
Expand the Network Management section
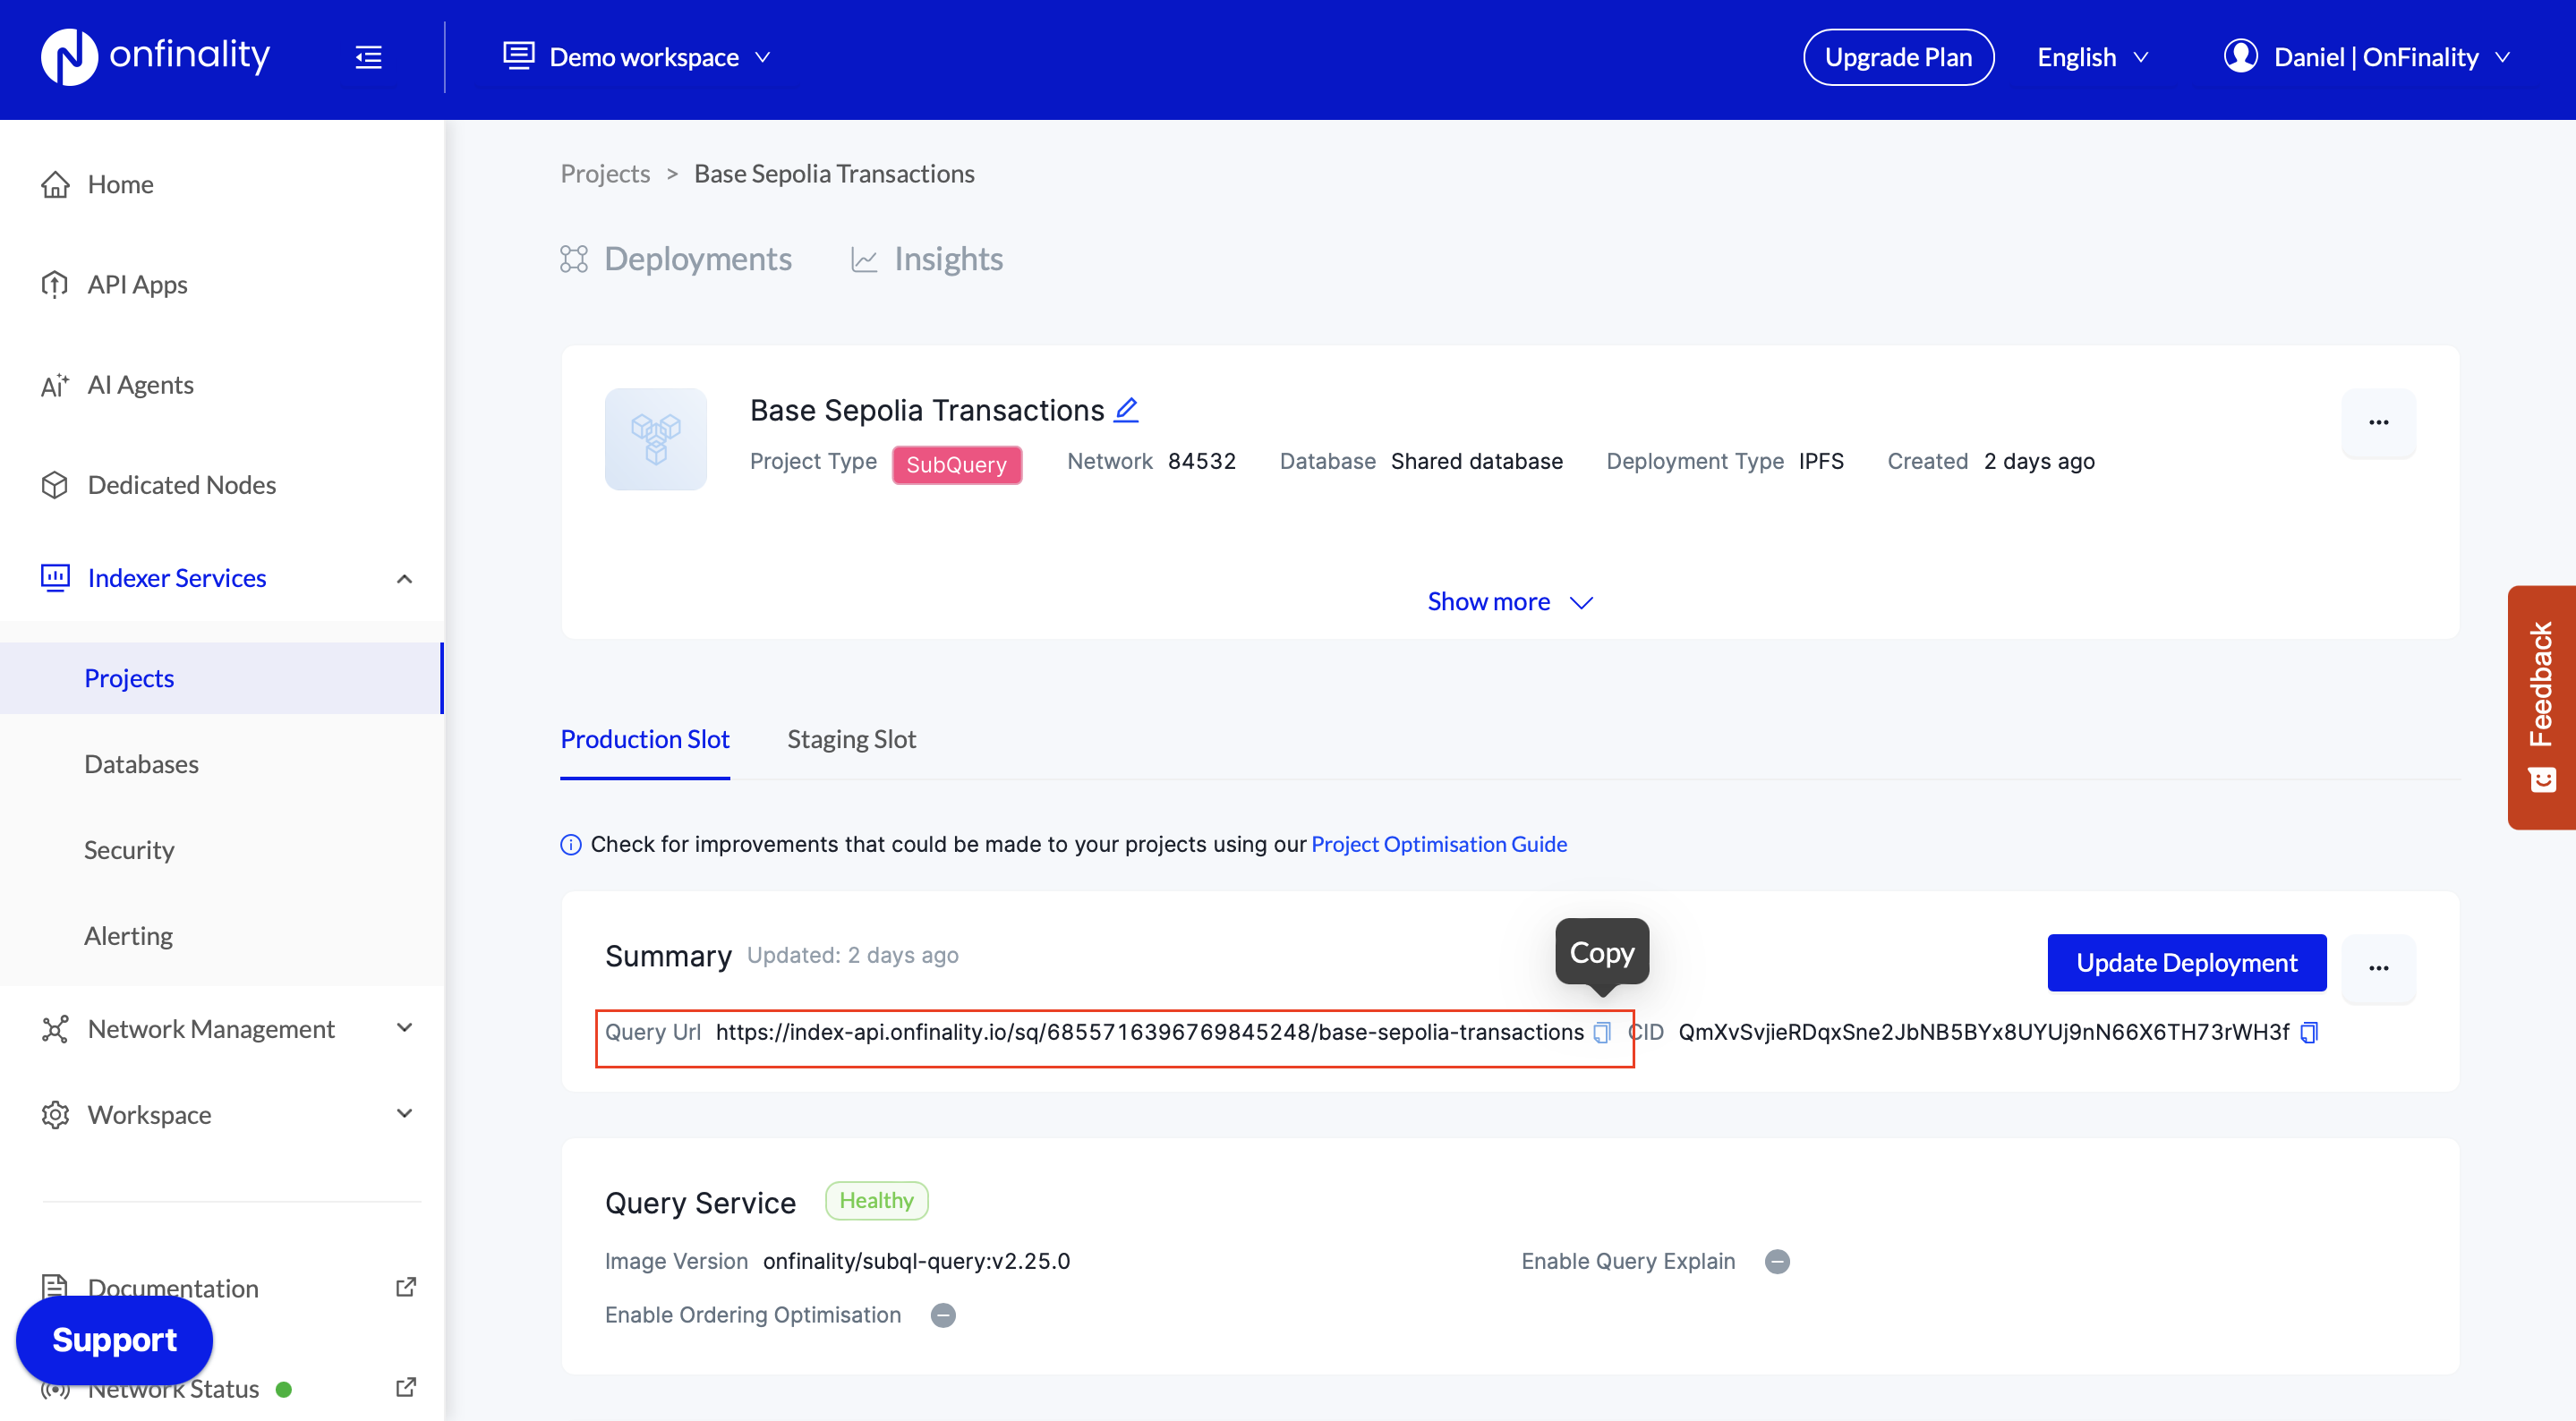pyautogui.click(x=404, y=1028)
